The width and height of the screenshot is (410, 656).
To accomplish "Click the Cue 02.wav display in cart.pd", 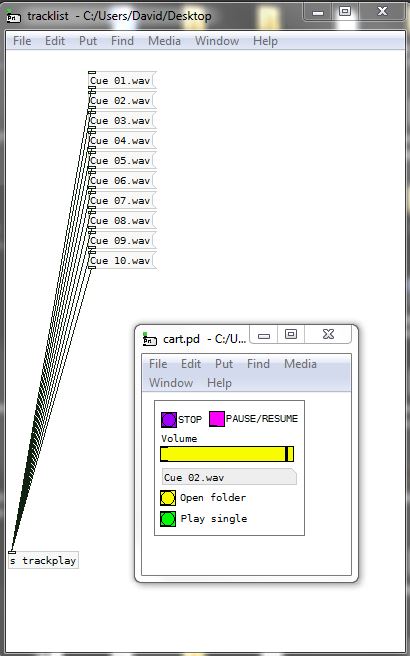I will 229,477.
